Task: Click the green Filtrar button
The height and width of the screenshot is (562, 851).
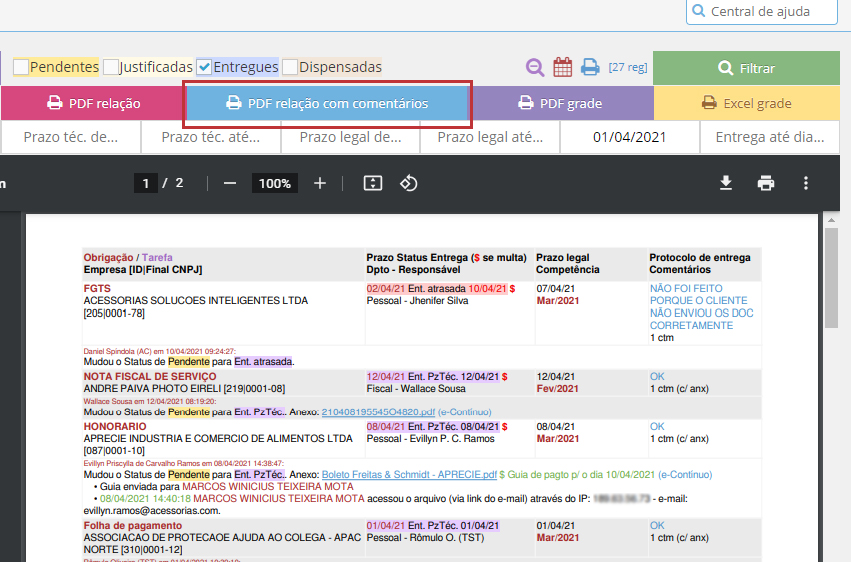Action: 746,68
